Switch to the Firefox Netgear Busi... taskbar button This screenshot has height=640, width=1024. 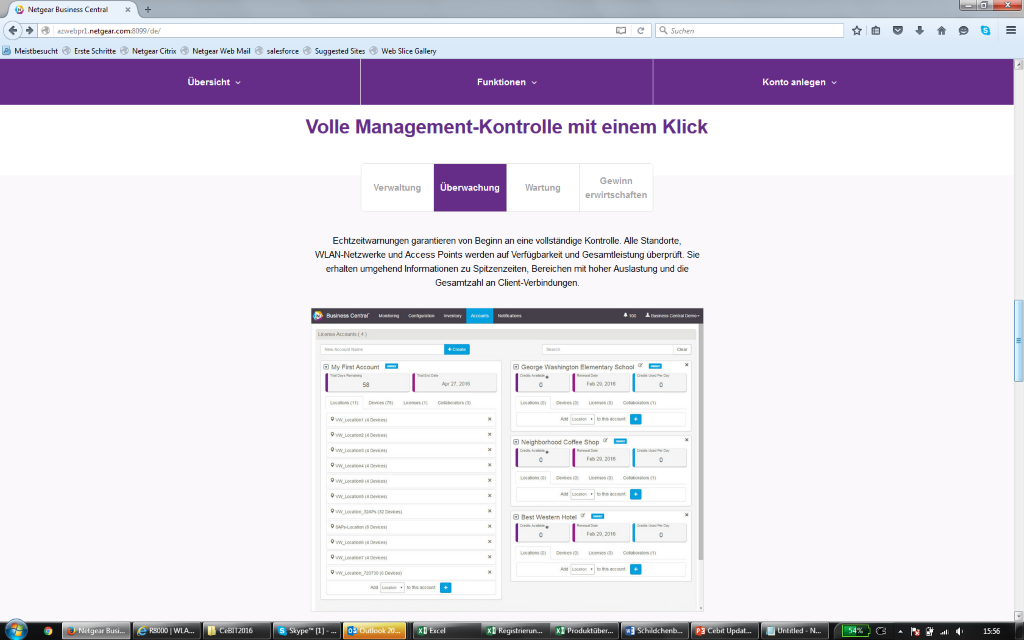point(97,631)
